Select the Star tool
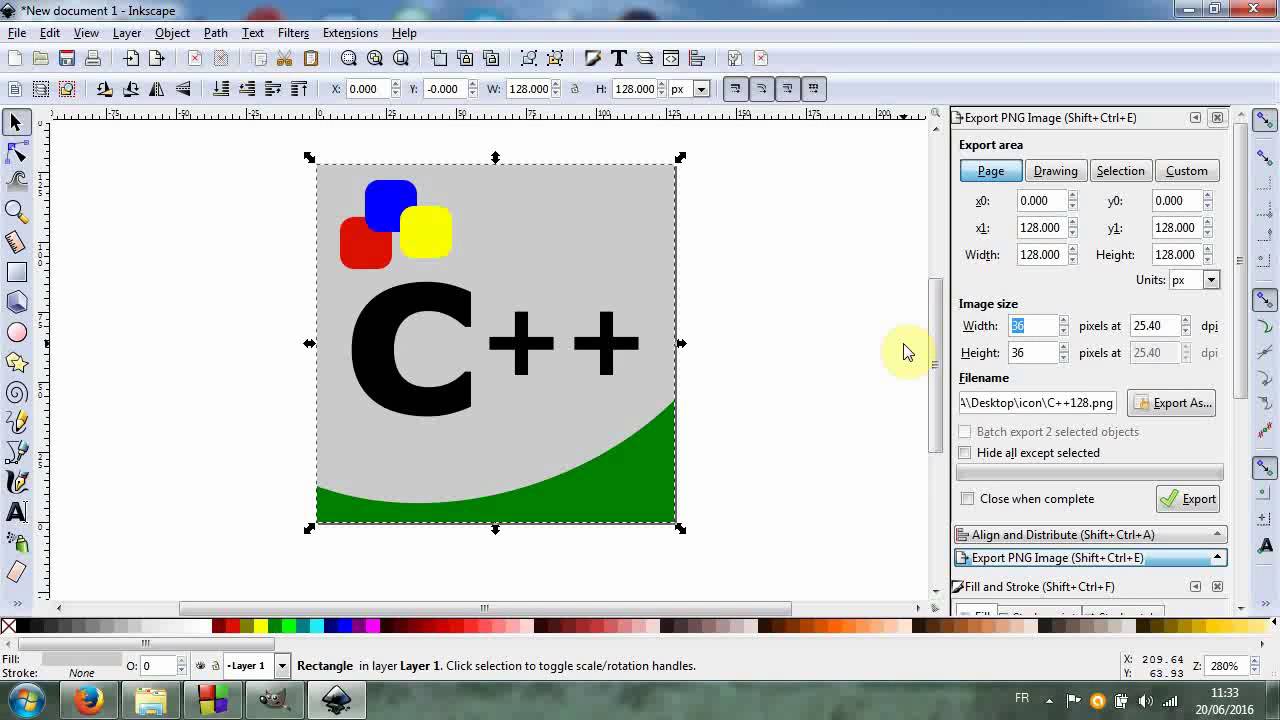This screenshot has width=1280, height=720. [x=16, y=361]
